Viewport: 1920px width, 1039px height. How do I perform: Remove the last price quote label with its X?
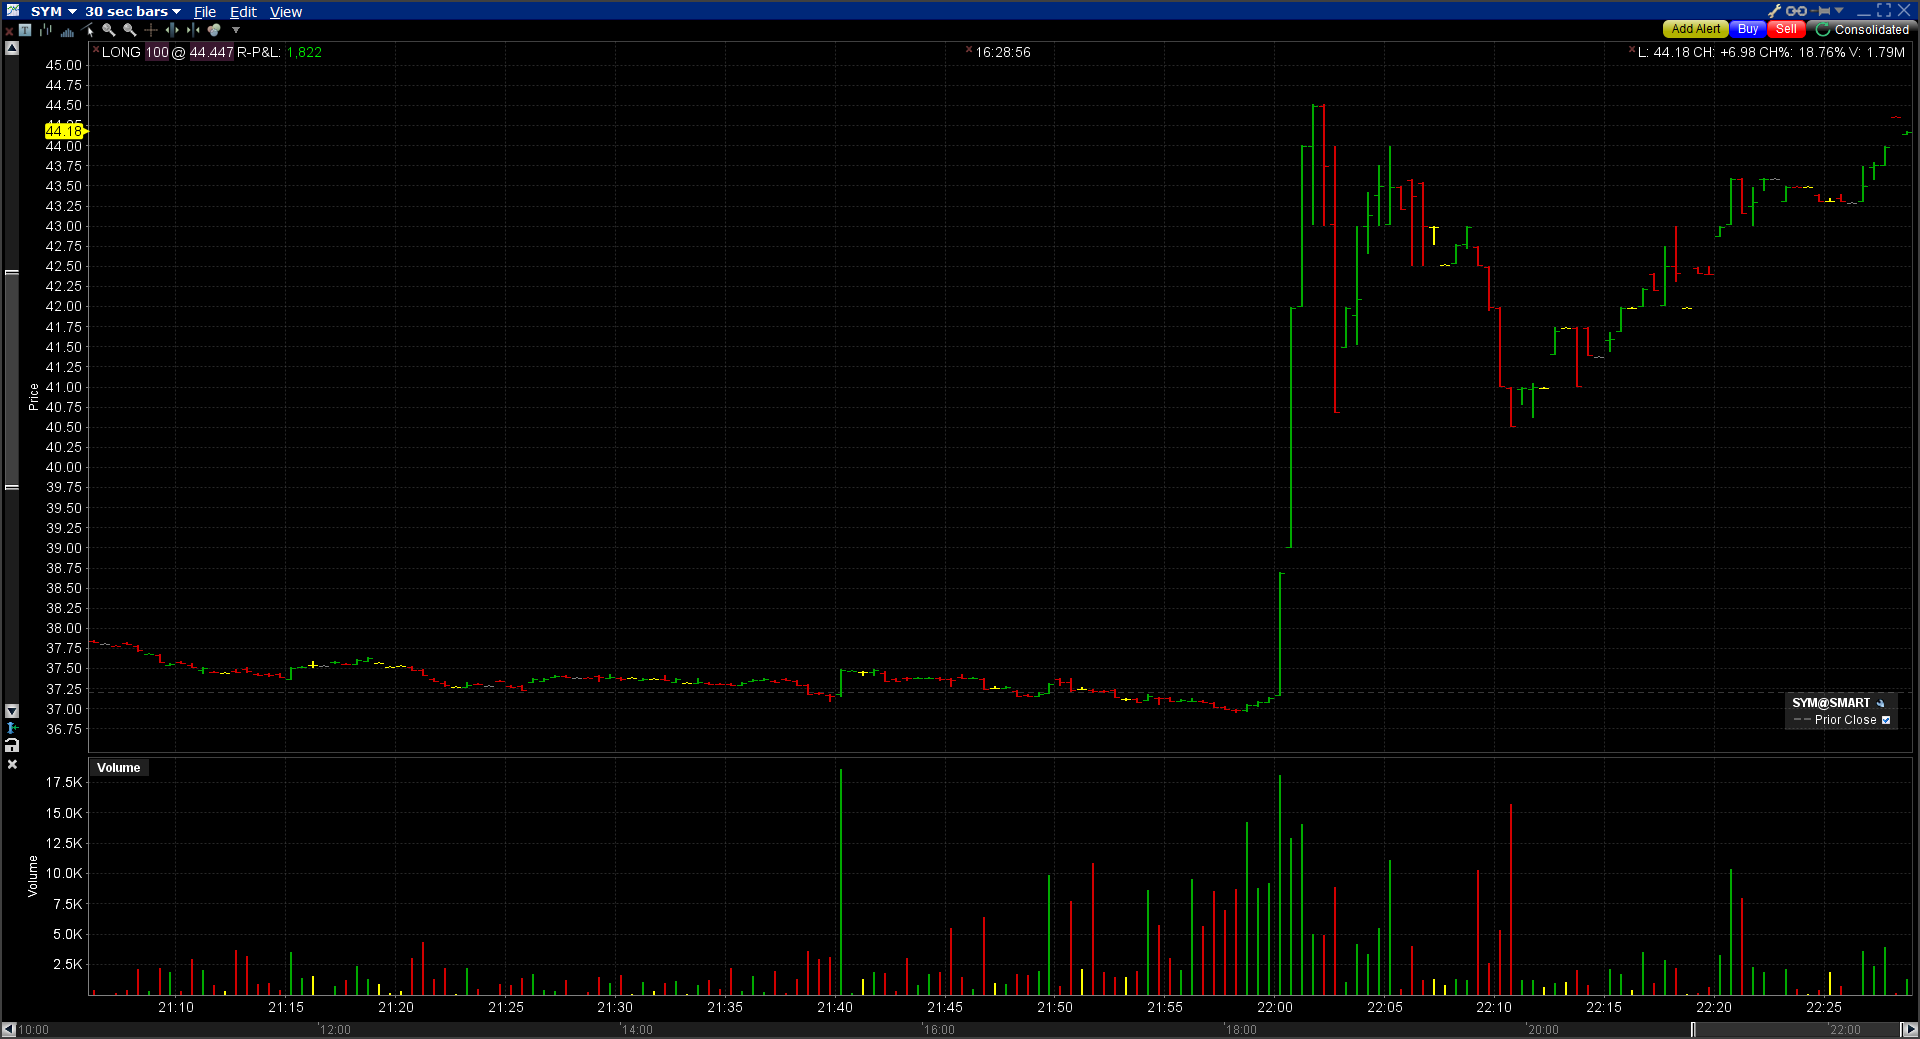1632,49
